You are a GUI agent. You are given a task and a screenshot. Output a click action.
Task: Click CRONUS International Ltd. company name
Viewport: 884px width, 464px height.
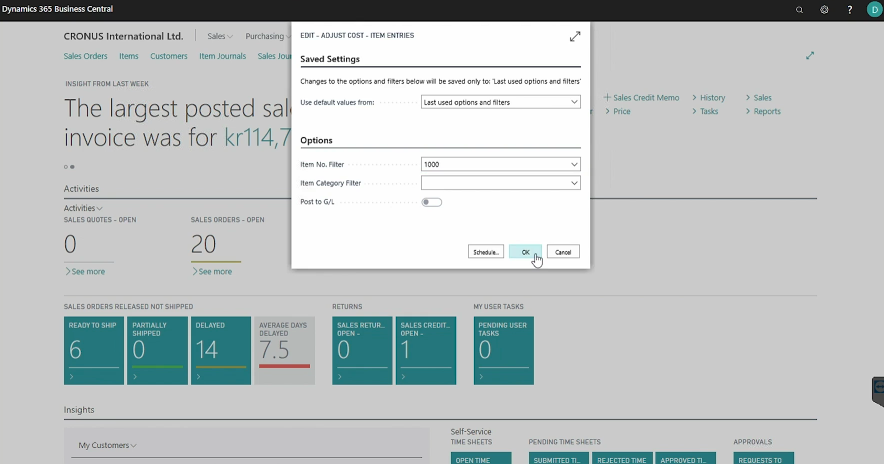123,36
